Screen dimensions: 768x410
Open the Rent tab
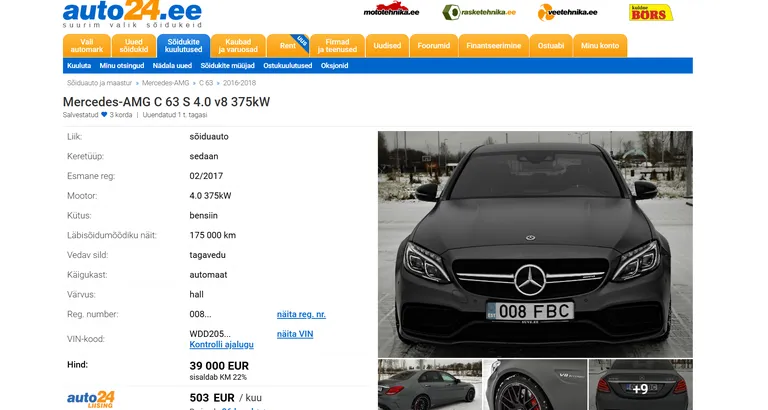coord(288,46)
